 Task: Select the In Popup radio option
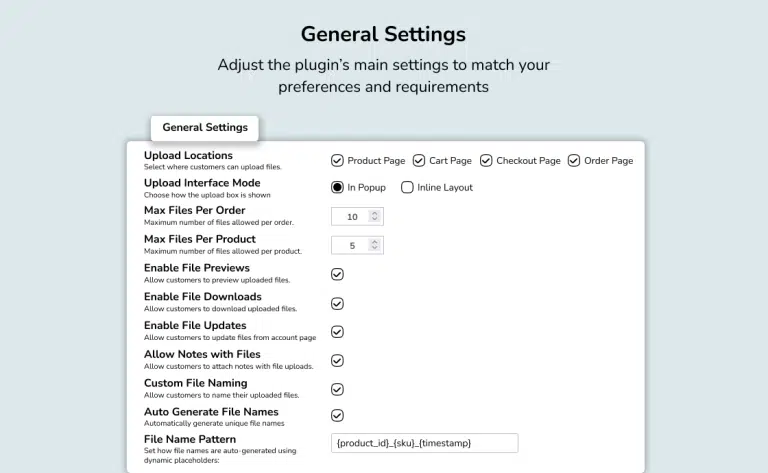coord(338,187)
